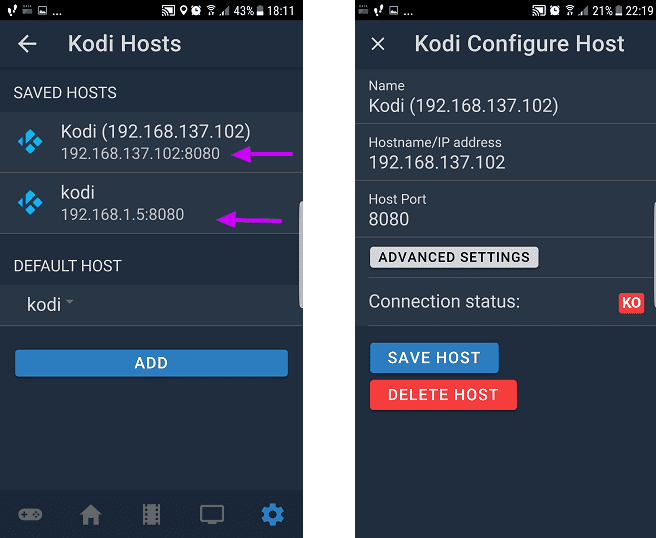Screen dimensions: 656x538
Task: Select saved host kodi 192.168.1.5:8080
Action: 151,203
